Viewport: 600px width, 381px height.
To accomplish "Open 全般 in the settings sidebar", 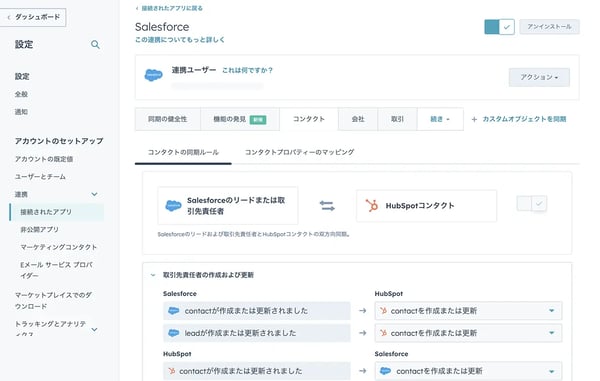I will pos(21,94).
